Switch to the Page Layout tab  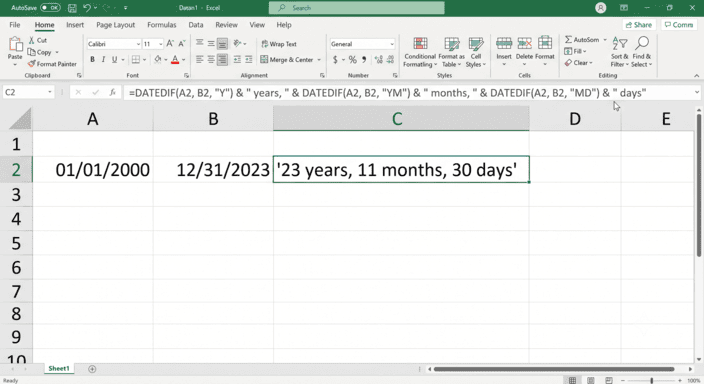coord(115,25)
